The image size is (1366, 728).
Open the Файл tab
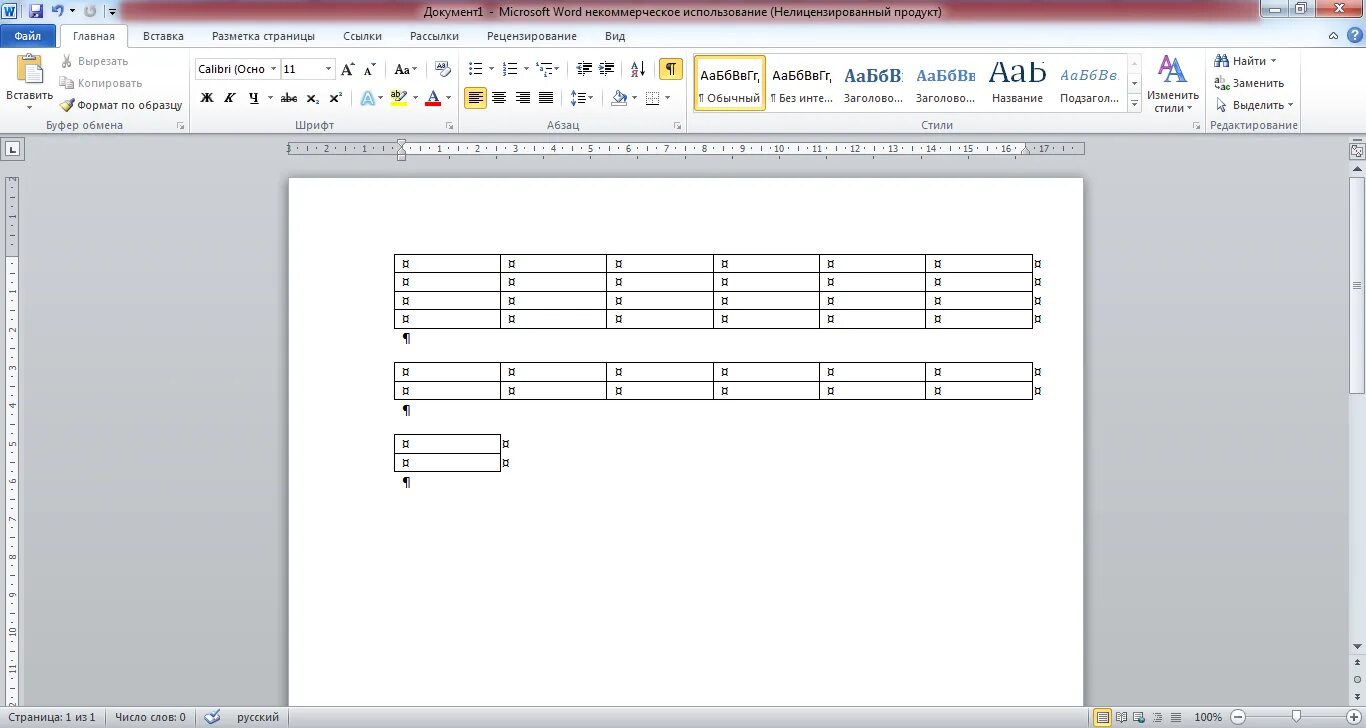[x=28, y=36]
